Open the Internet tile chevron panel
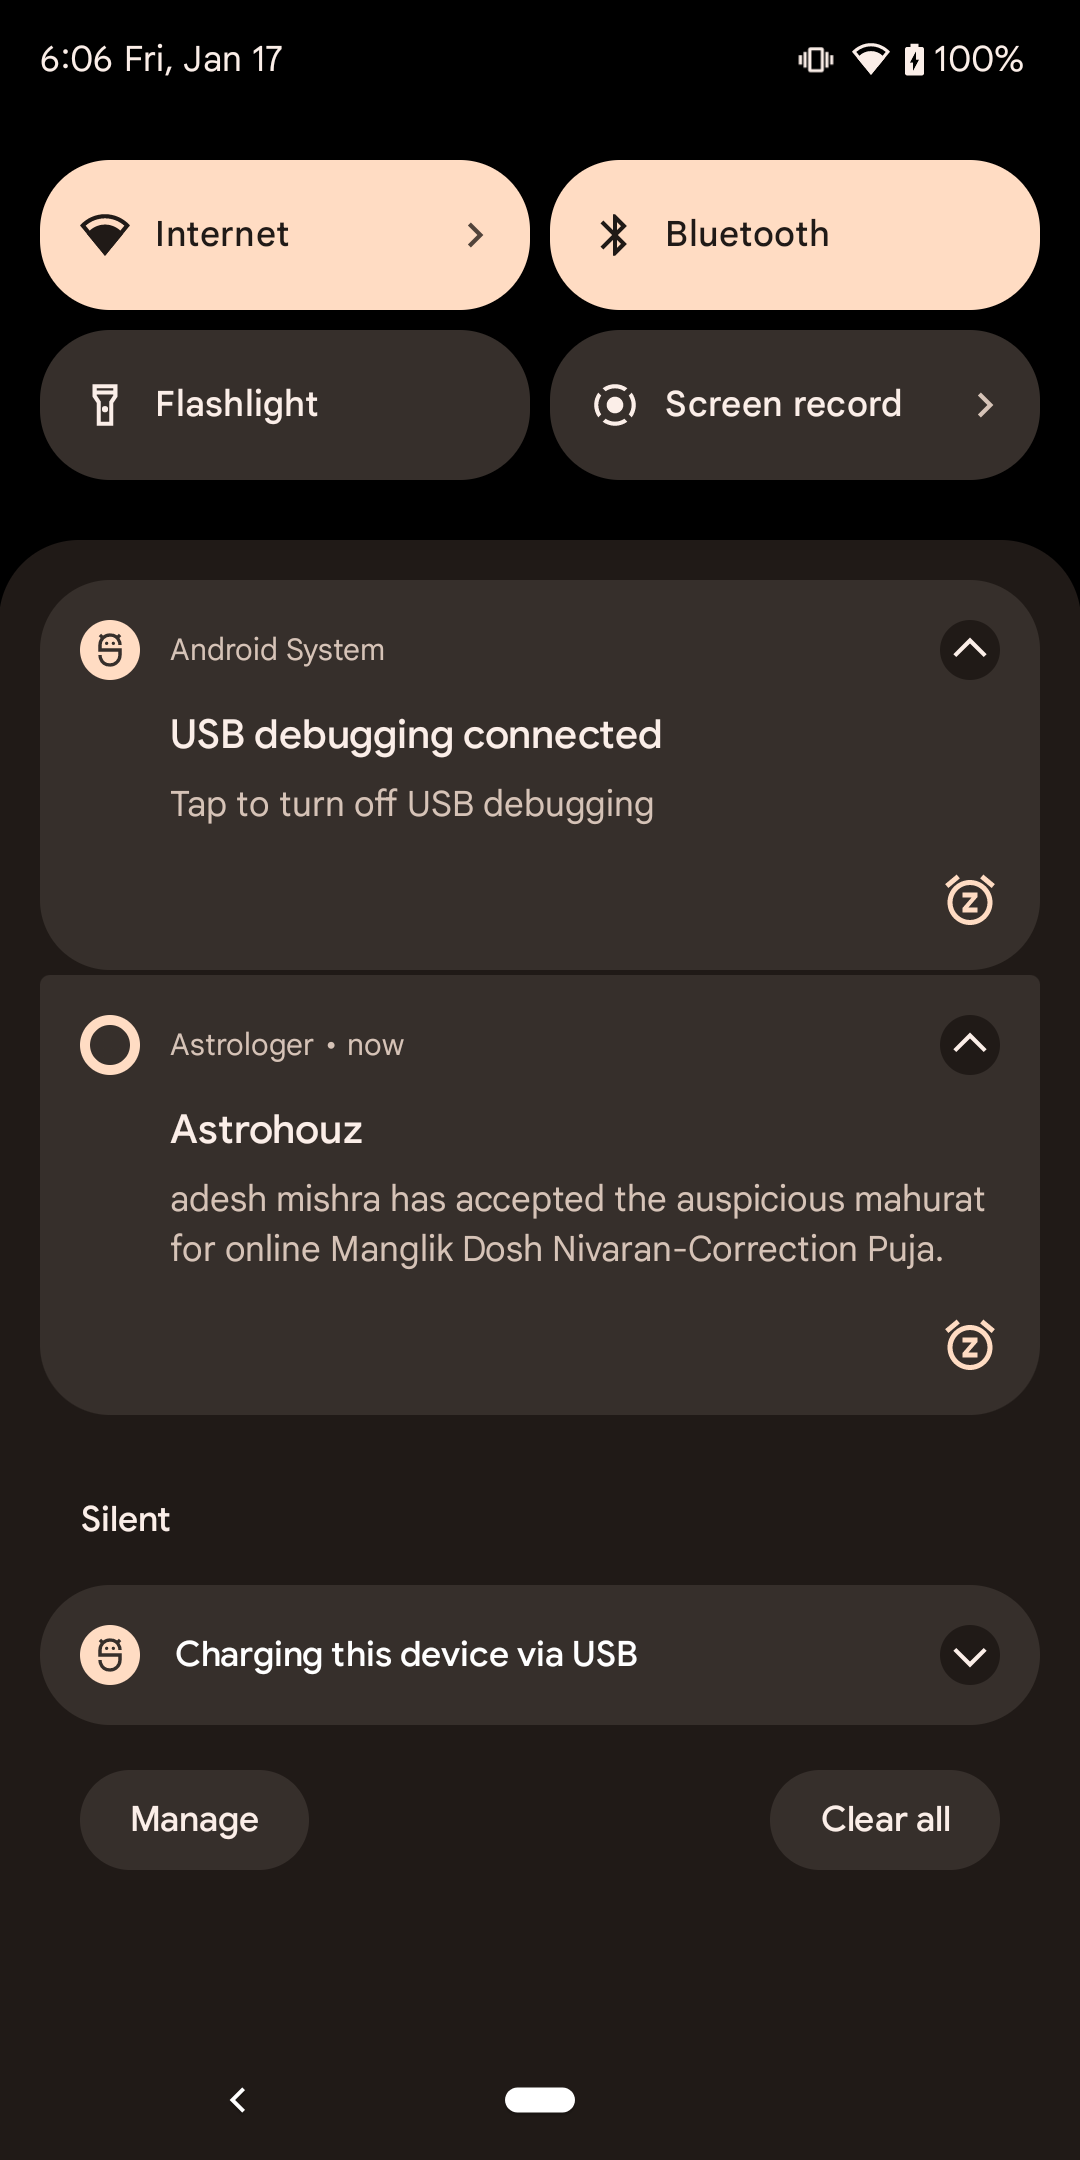Screen dimensions: 1080x2160 click(x=475, y=235)
